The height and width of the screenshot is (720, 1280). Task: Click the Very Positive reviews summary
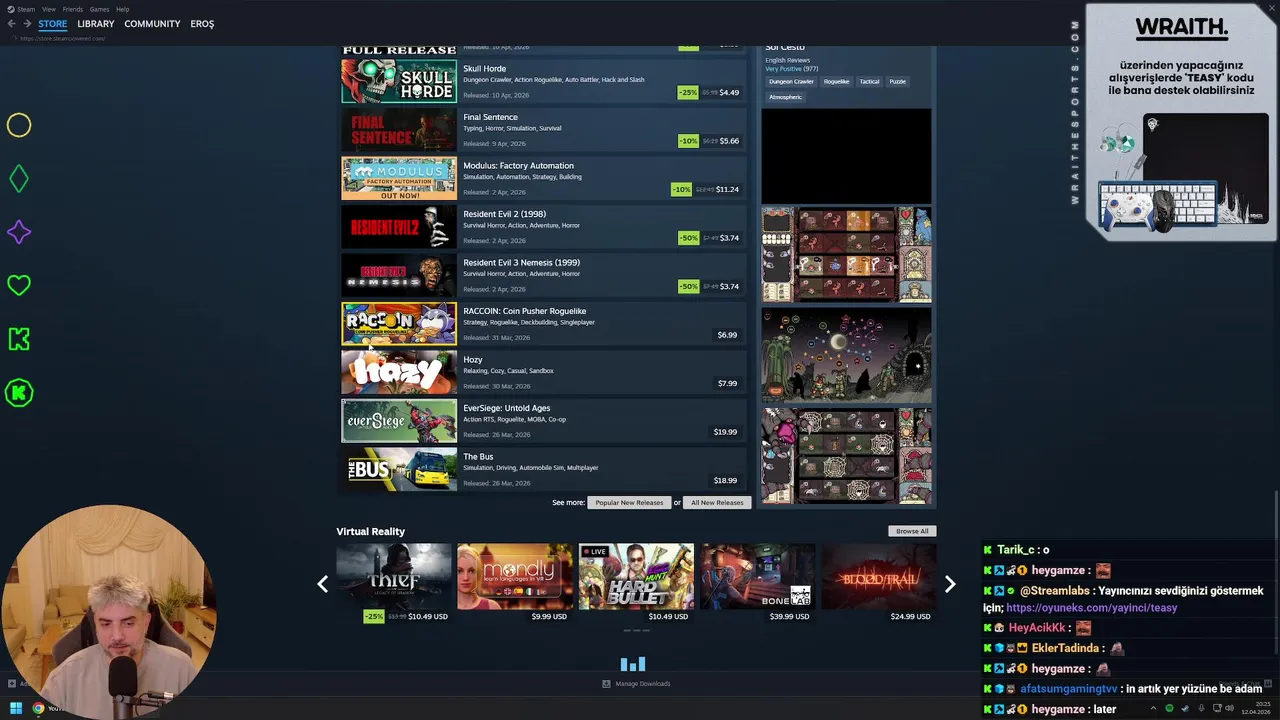click(x=791, y=69)
